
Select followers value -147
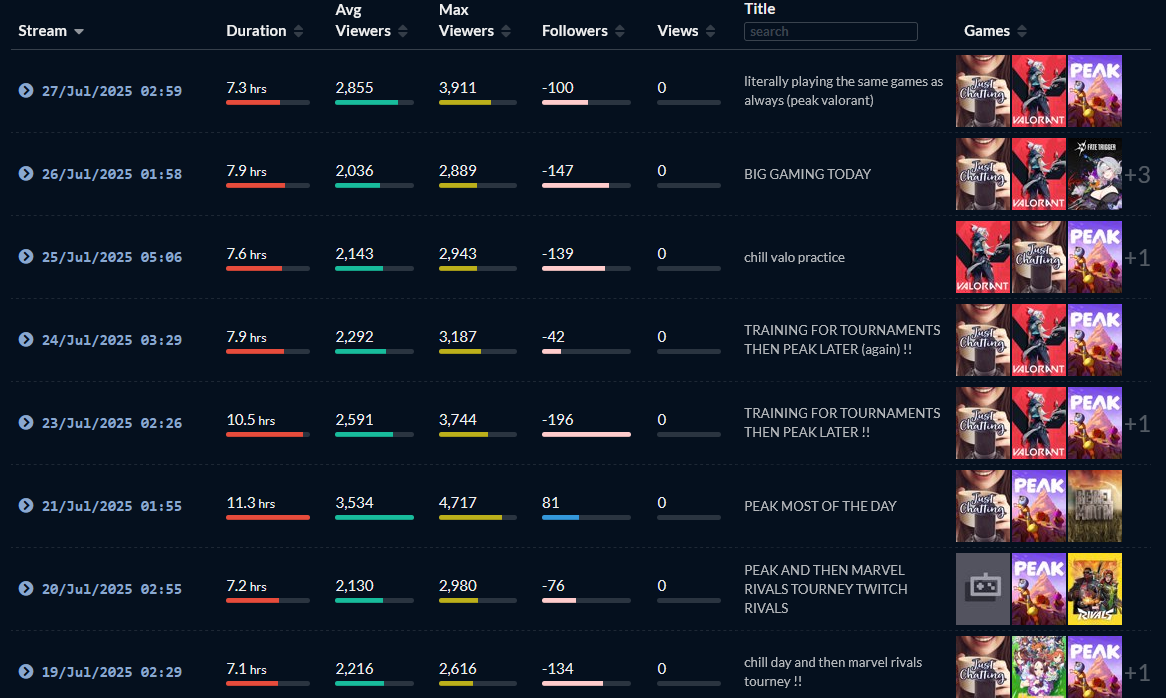(x=558, y=170)
